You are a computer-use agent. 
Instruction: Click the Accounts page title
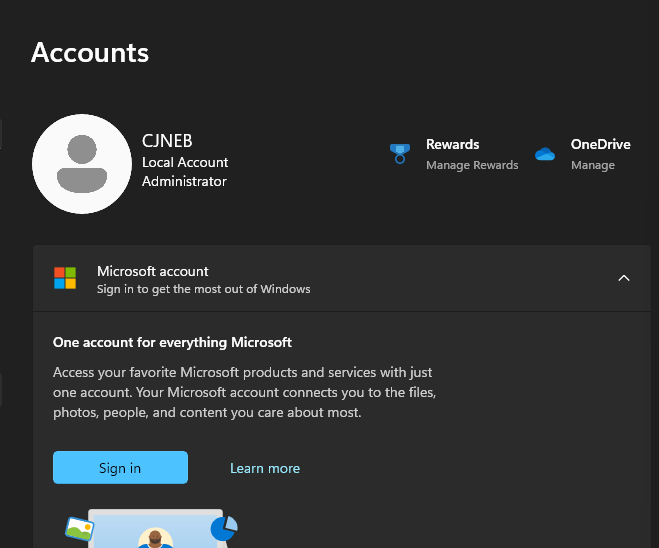(90, 53)
